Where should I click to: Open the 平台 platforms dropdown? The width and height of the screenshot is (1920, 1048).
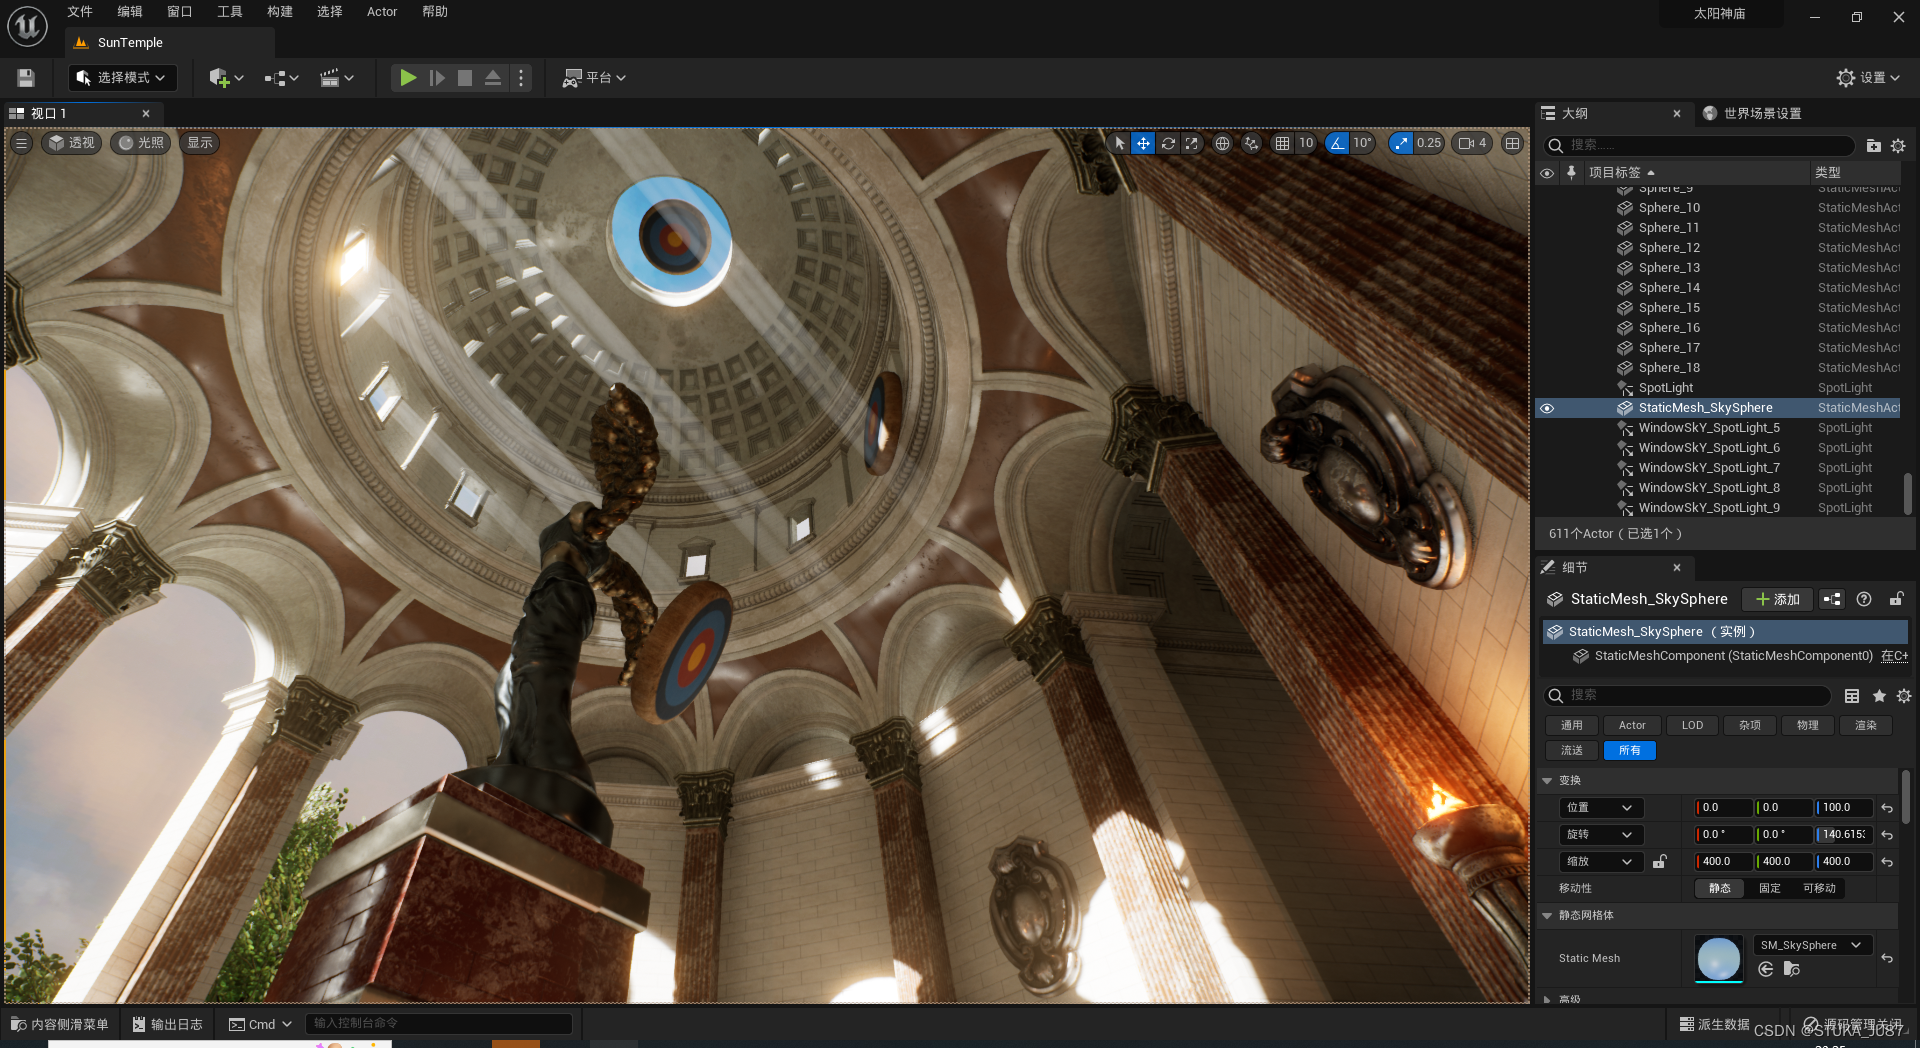coord(594,78)
